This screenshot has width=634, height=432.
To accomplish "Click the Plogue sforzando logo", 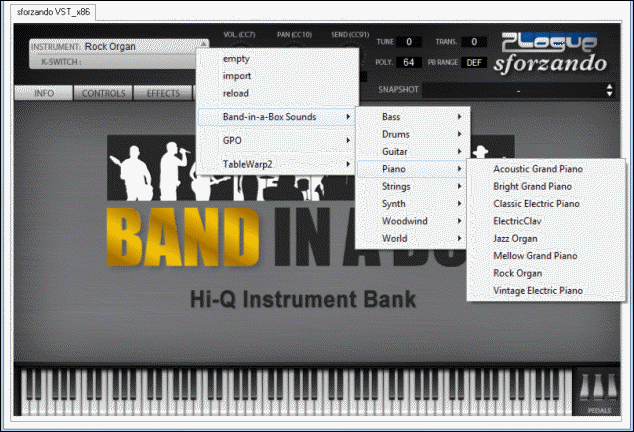I will (x=550, y=54).
